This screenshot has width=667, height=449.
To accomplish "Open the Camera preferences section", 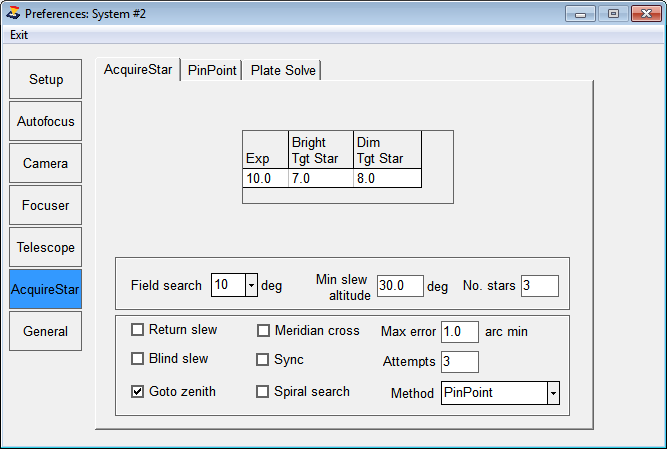I will click(46, 163).
